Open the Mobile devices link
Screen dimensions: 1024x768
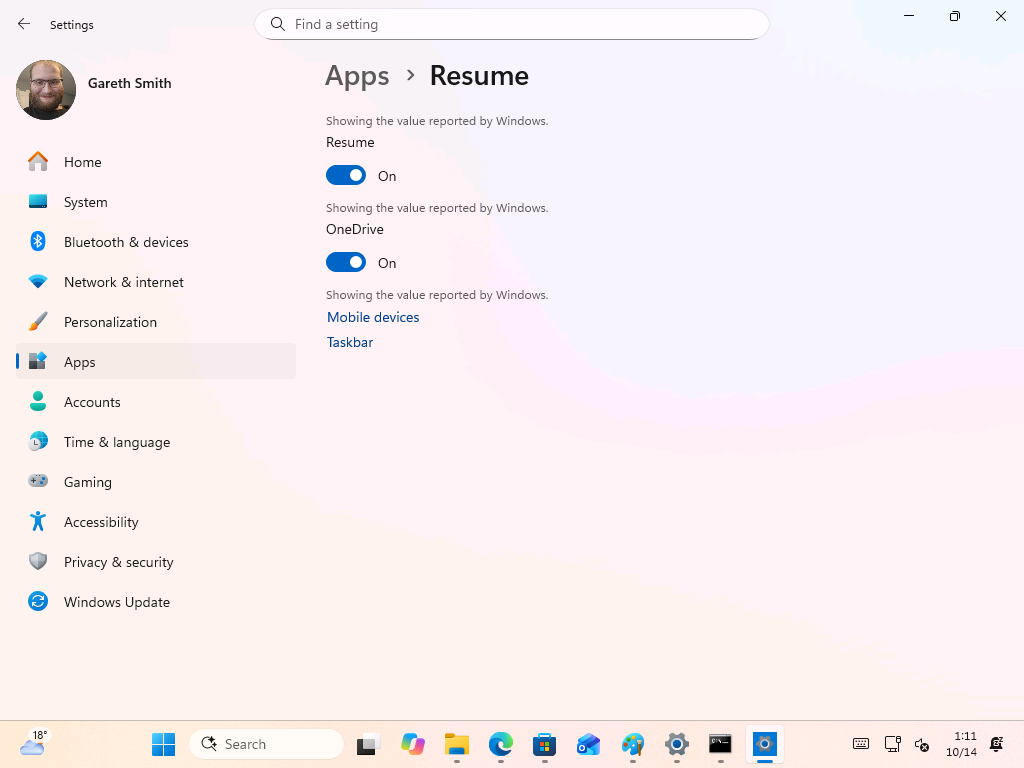click(373, 317)
